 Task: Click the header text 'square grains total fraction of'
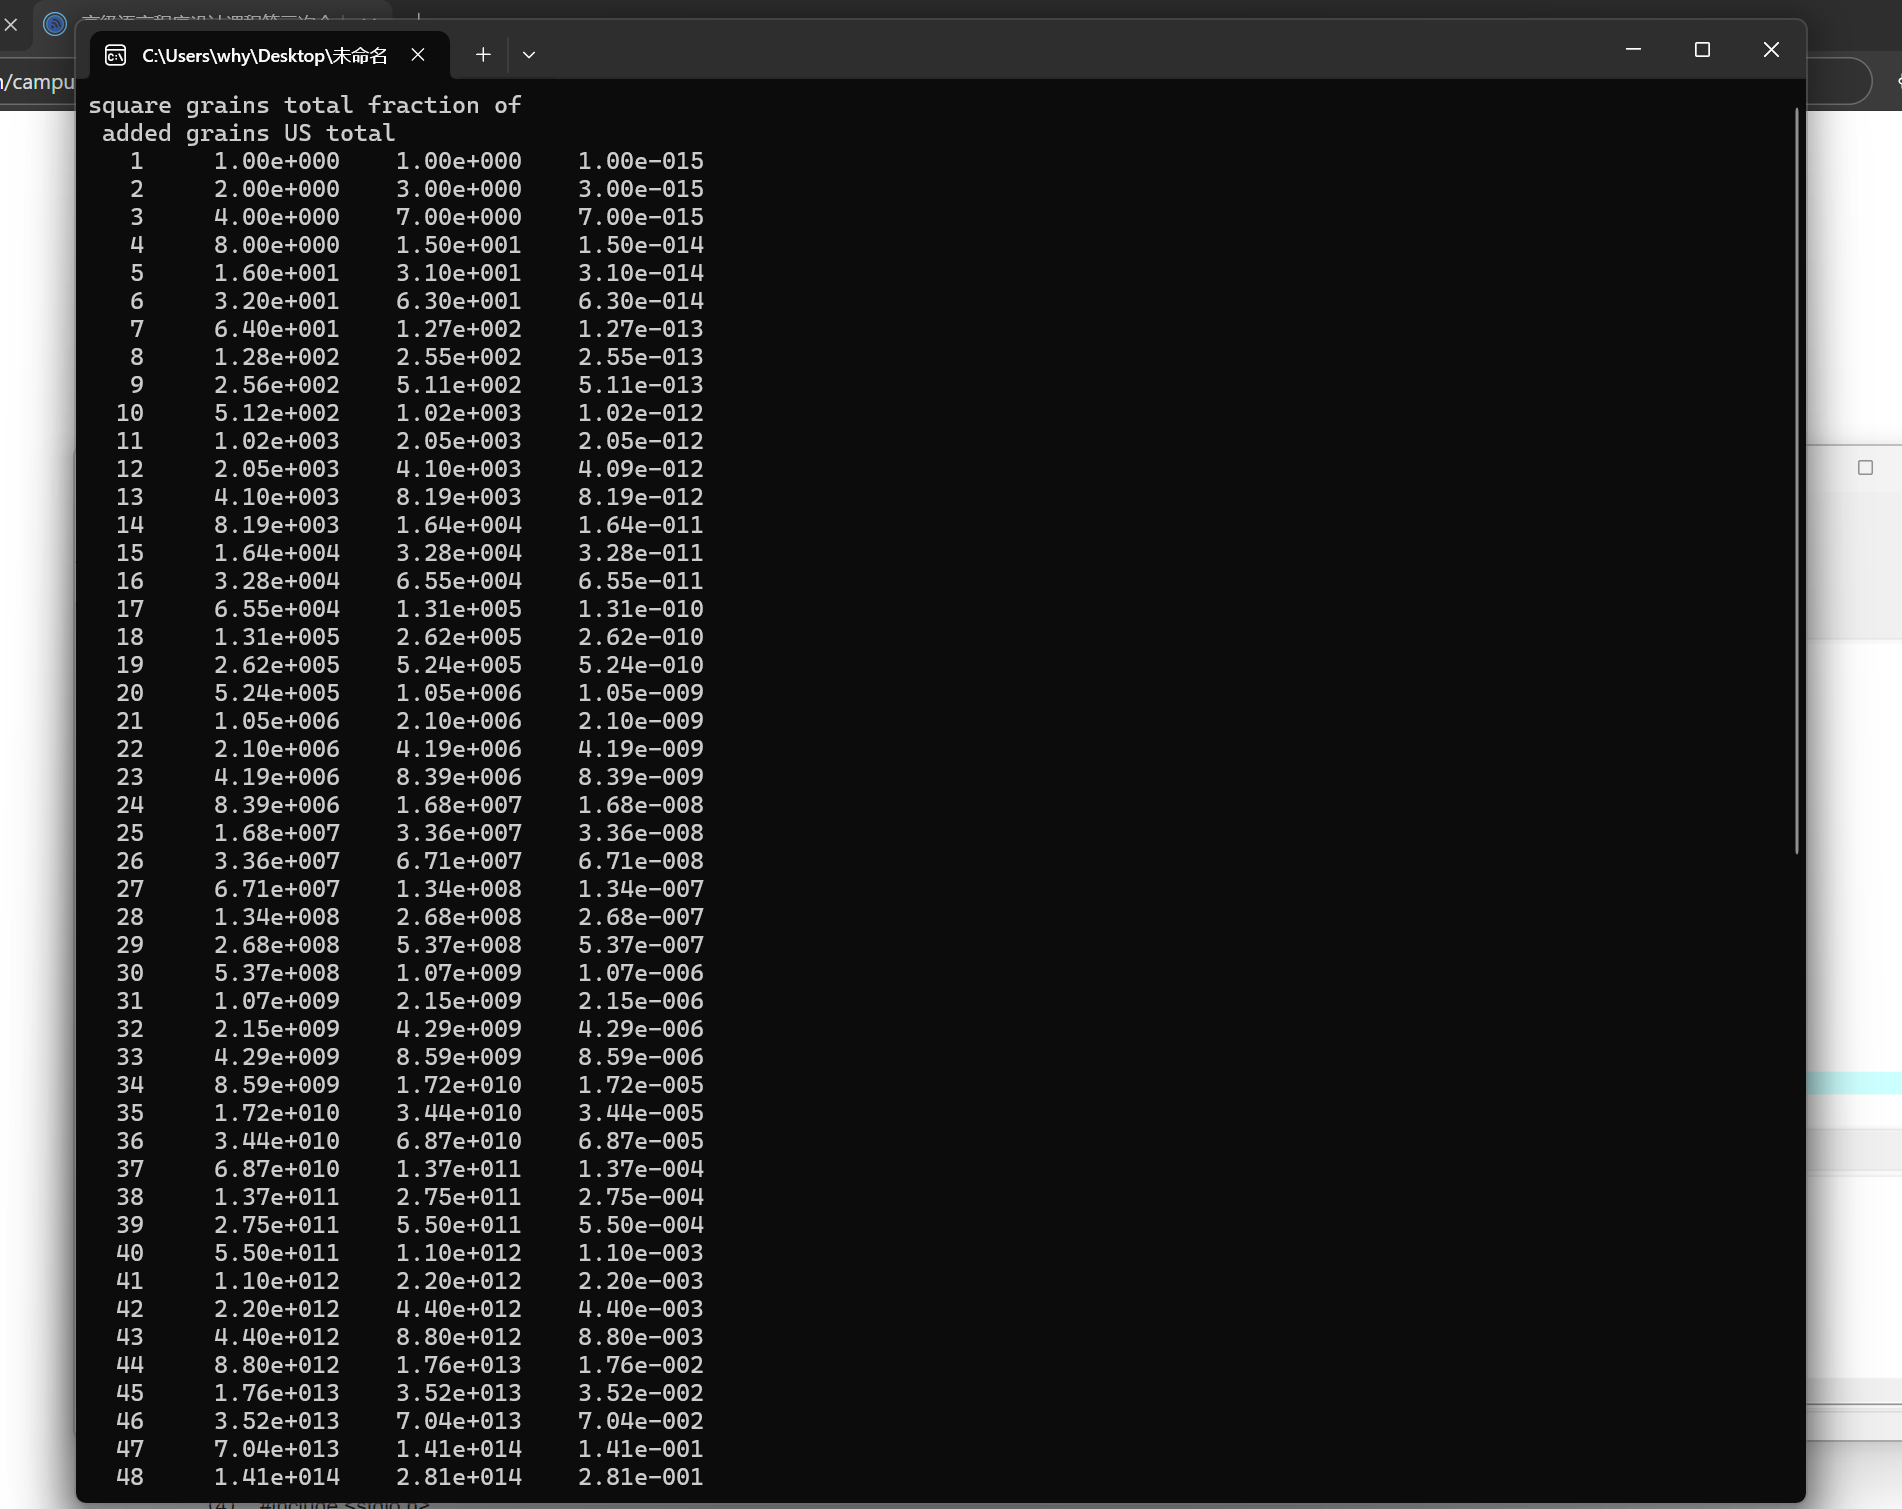pos(305,105)
